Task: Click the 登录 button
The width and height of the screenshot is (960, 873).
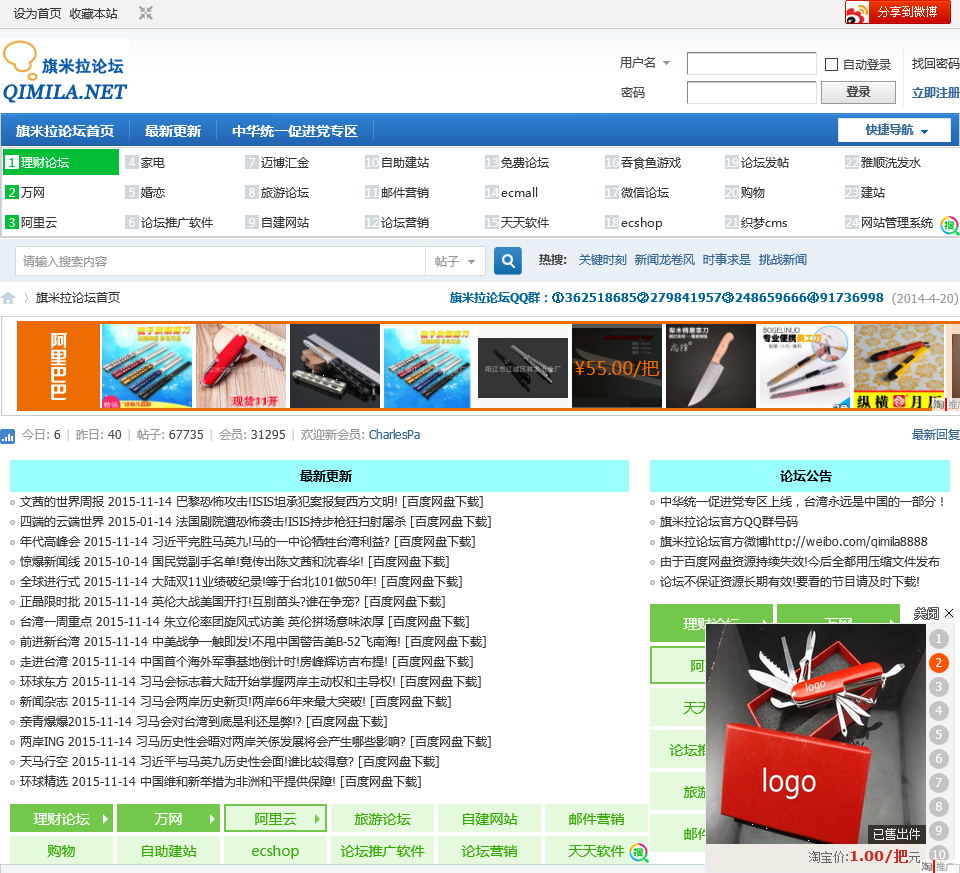Action: (858, 92)
